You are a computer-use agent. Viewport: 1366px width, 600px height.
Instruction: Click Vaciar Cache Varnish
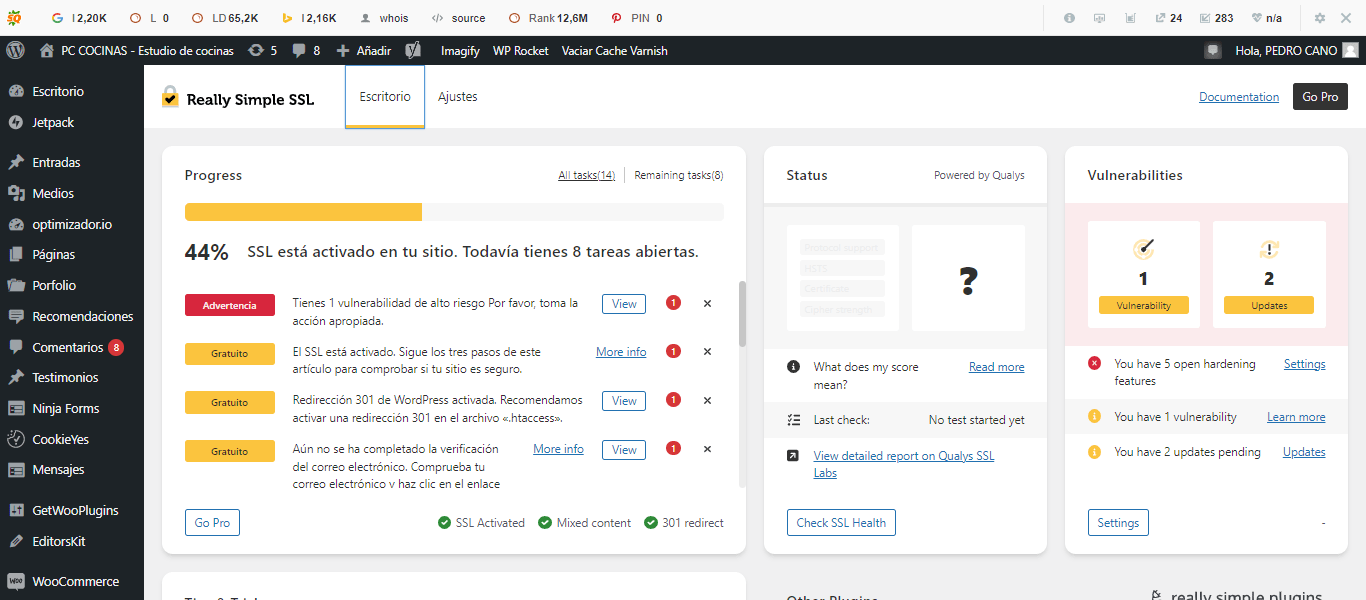tap(614, 50)
